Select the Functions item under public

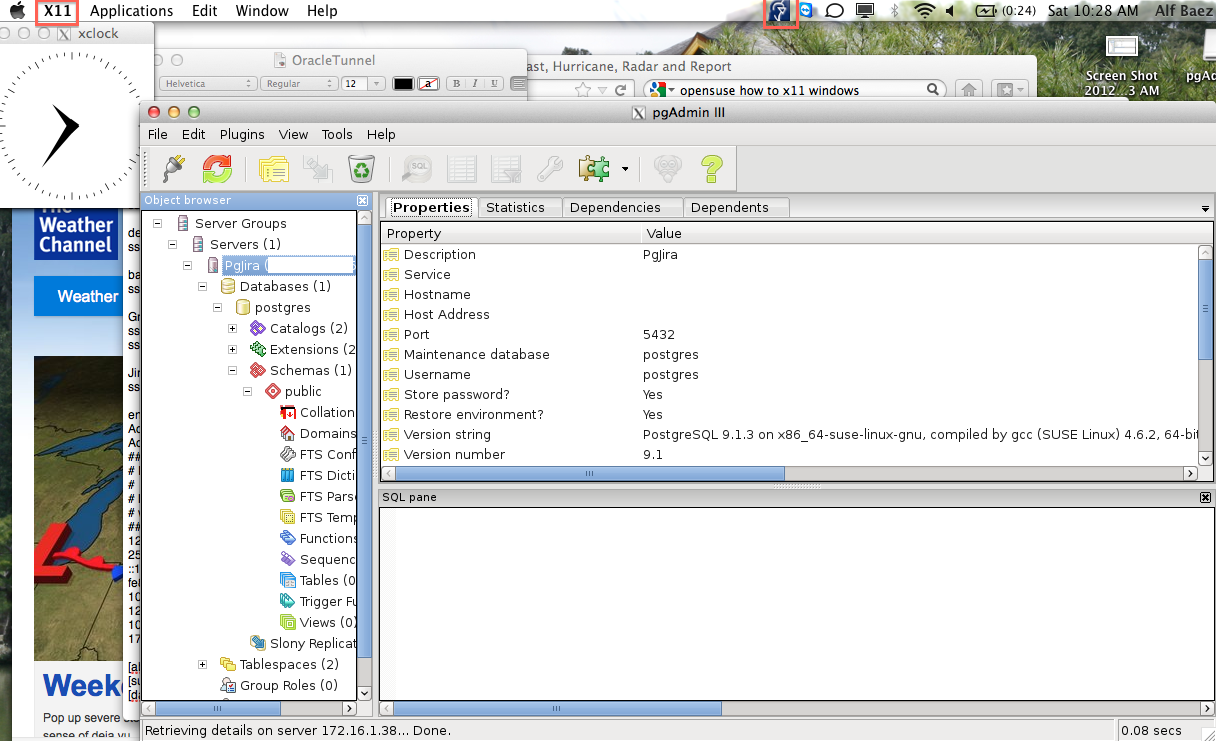click(327, 538)
